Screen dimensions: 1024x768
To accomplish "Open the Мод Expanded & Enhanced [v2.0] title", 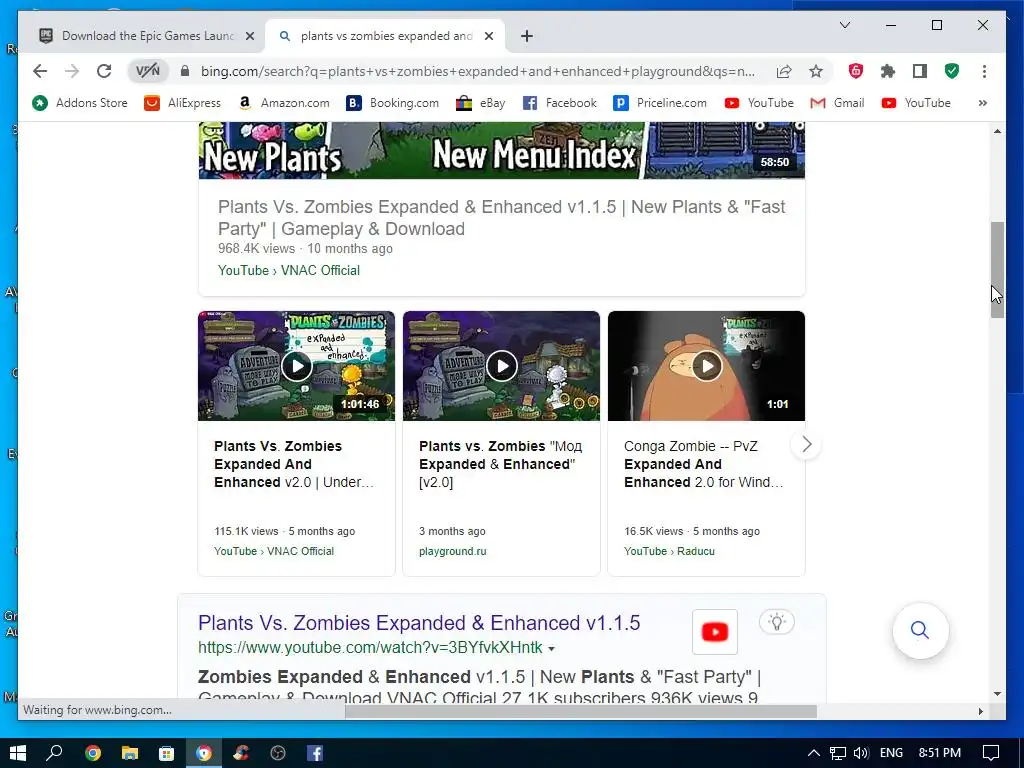I will [500, 464].
